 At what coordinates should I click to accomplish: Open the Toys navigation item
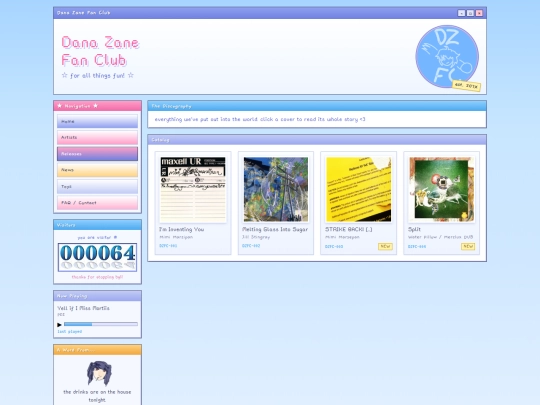[x=97, y=186]
